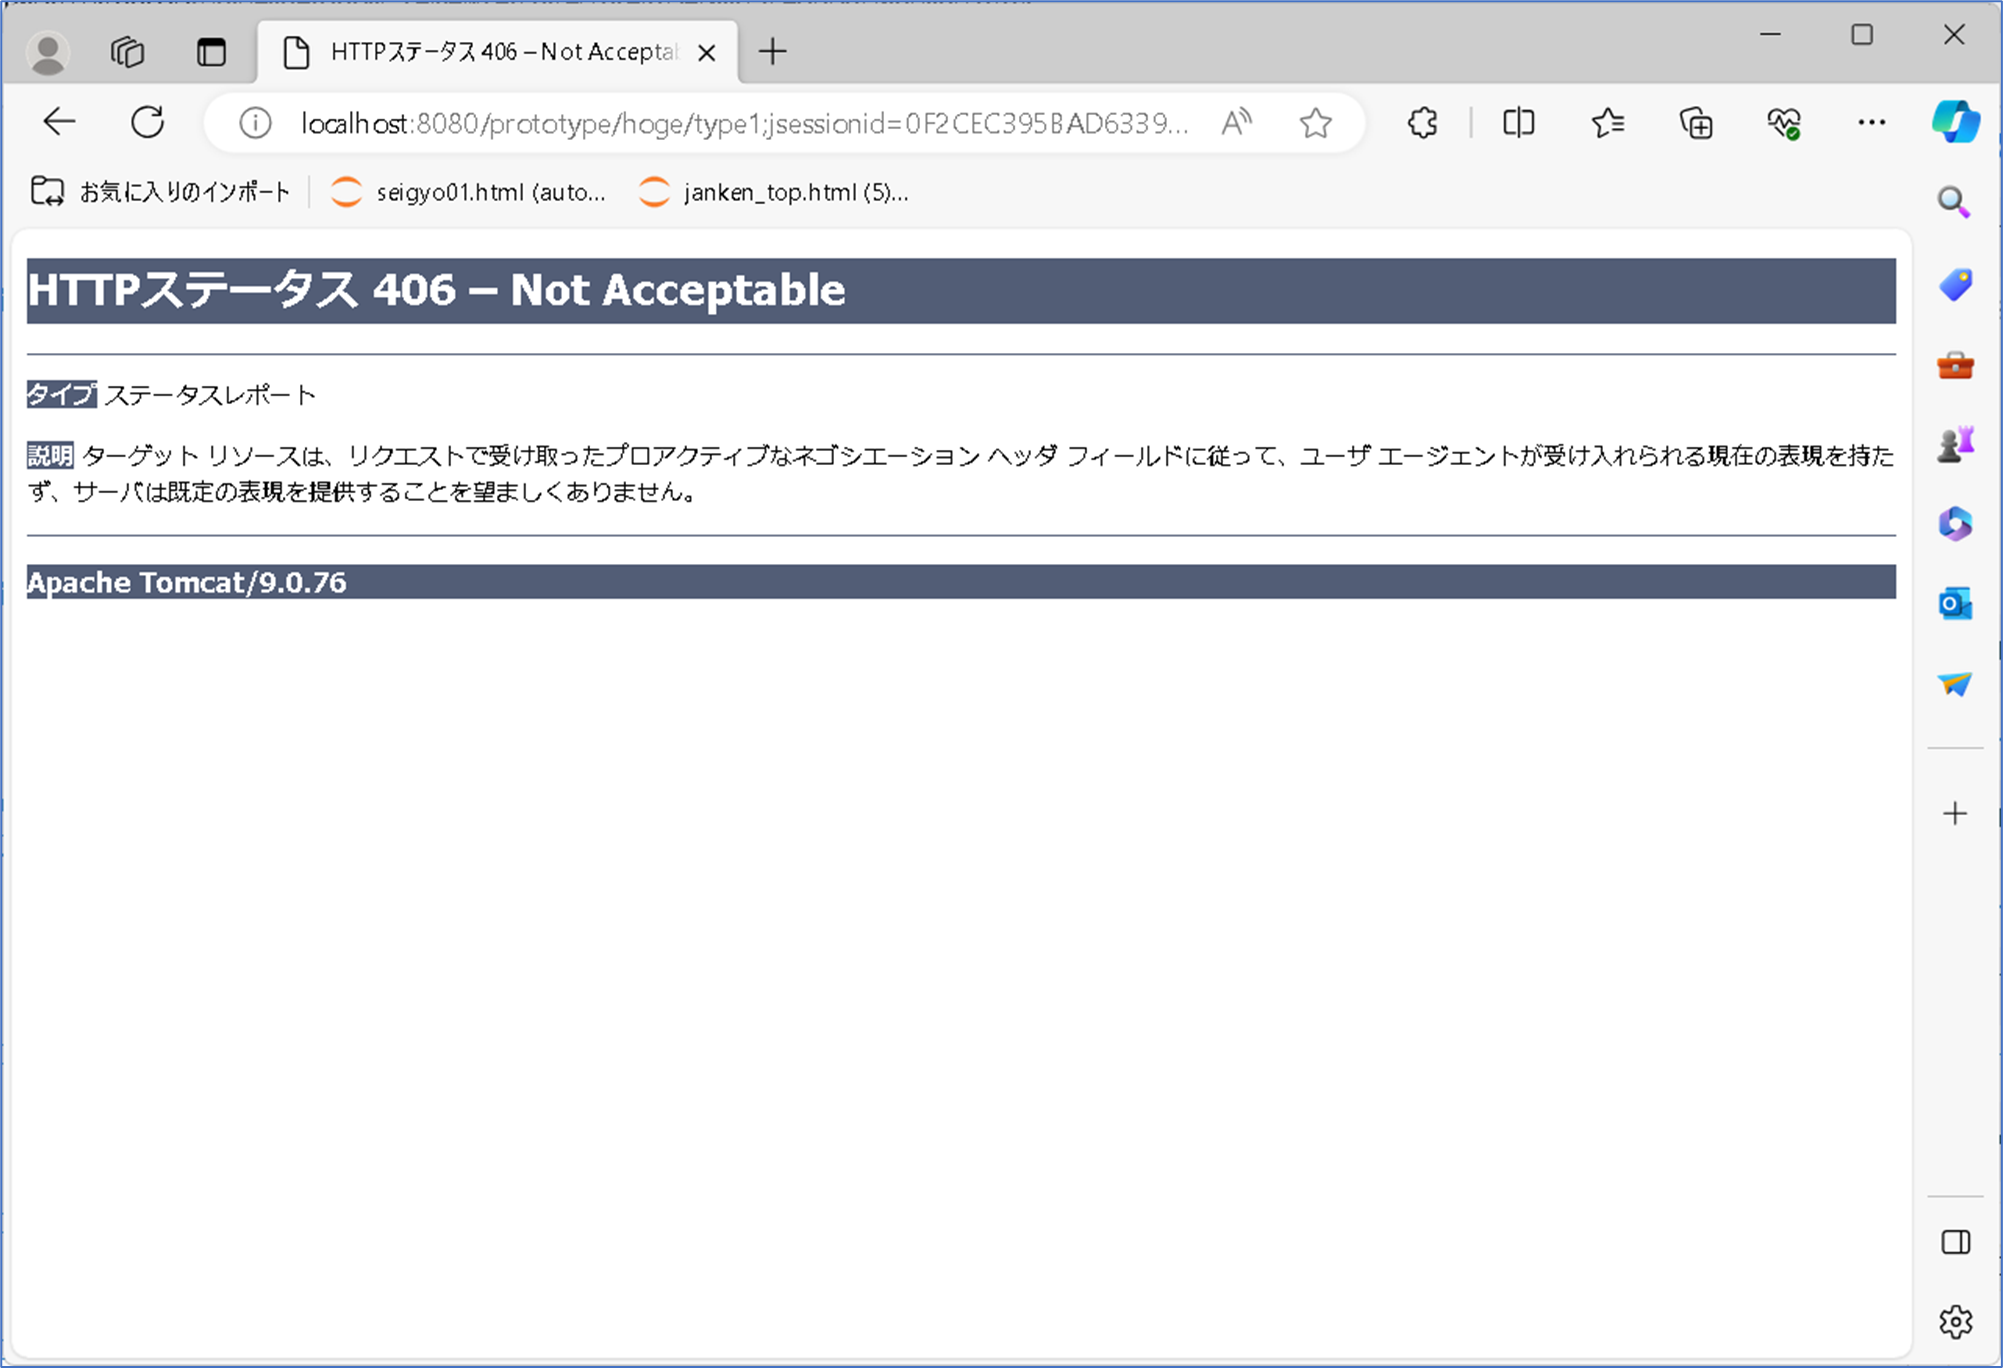Open a new tab with plus button

click(772, 51)
